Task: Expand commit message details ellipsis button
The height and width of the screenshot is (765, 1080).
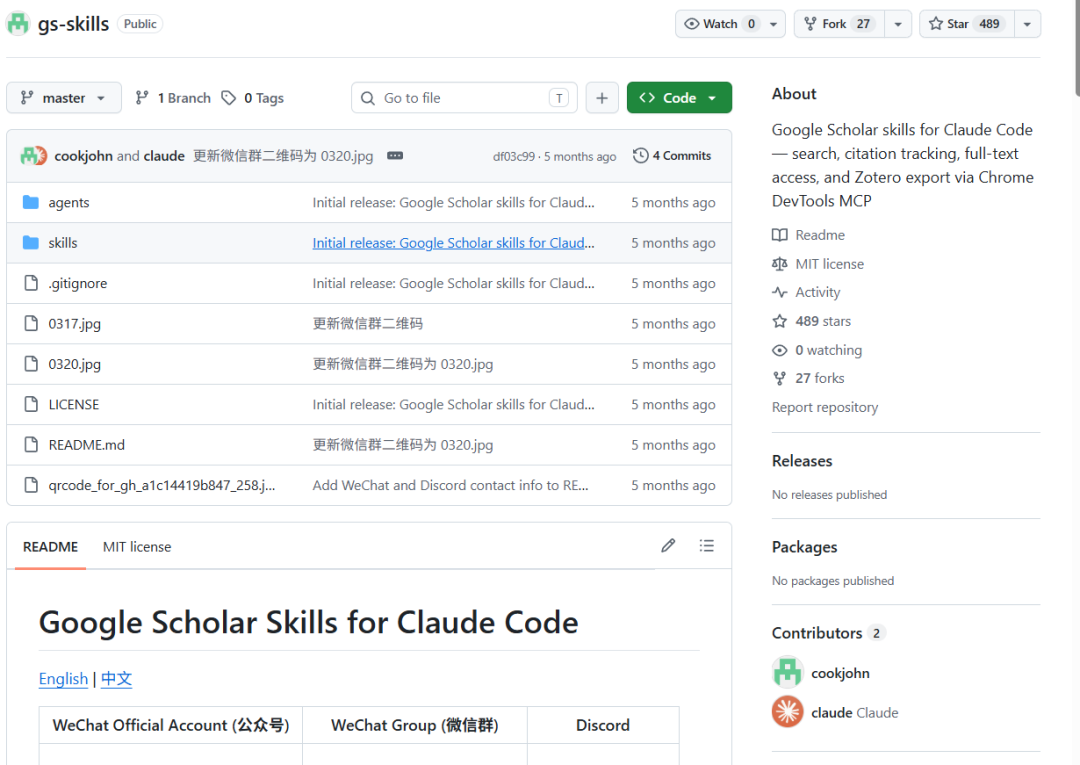Action: pyautogui.click(x=395, y=156)
